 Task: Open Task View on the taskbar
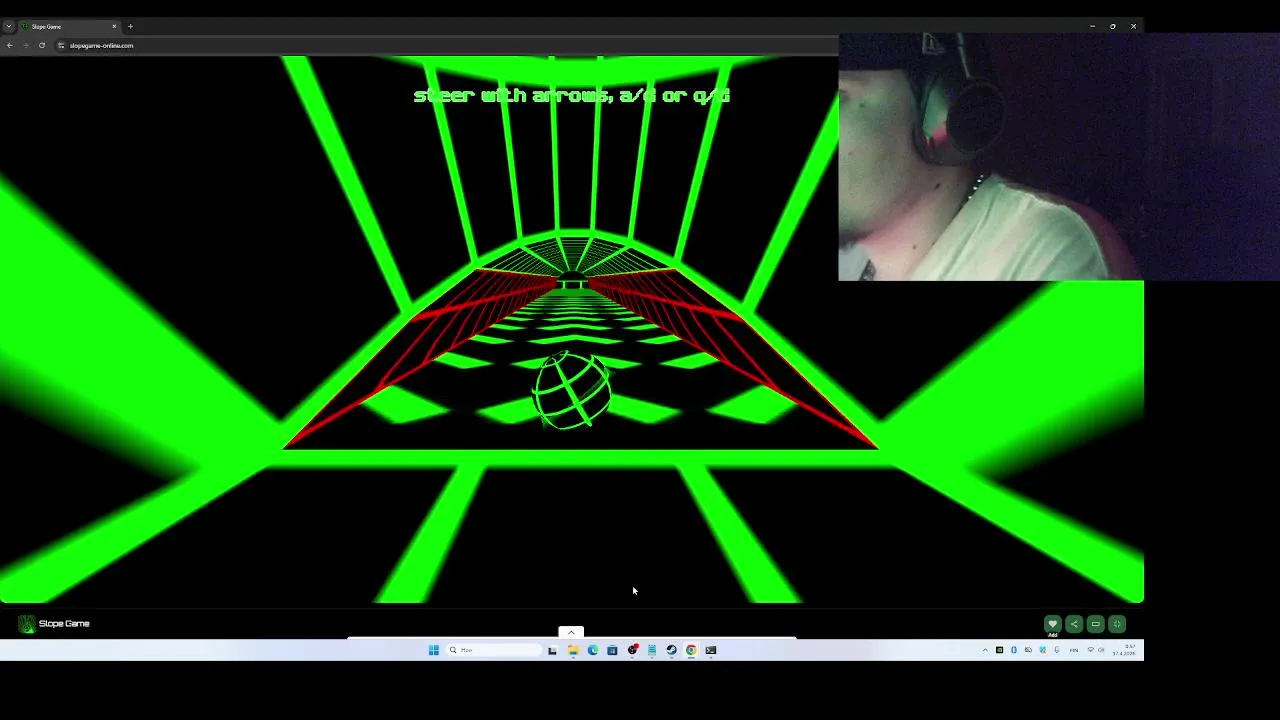coord(552,650)
